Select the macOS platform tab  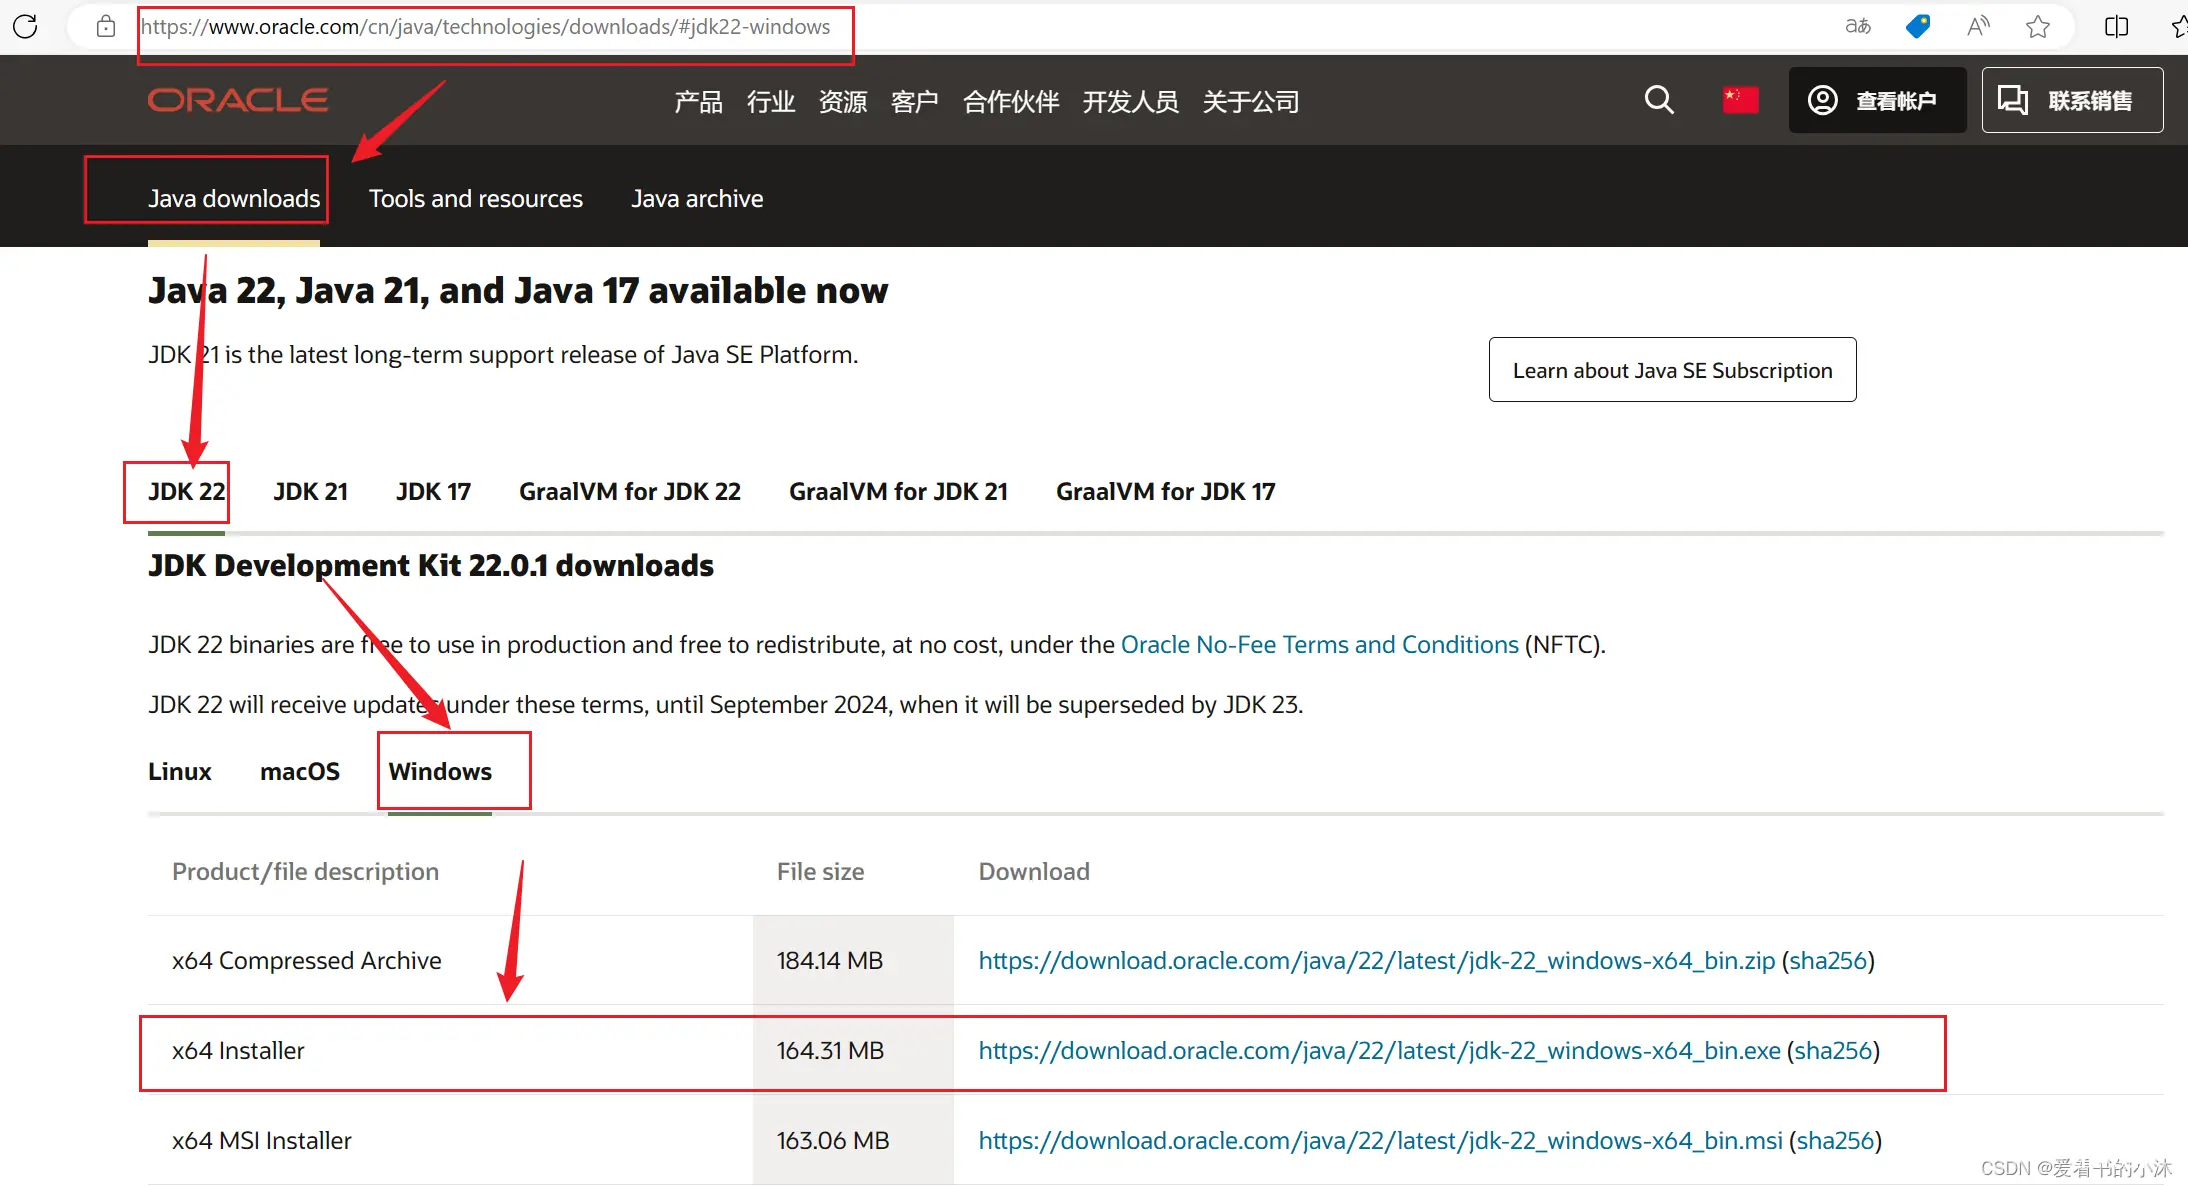click(x=298, y=770)
